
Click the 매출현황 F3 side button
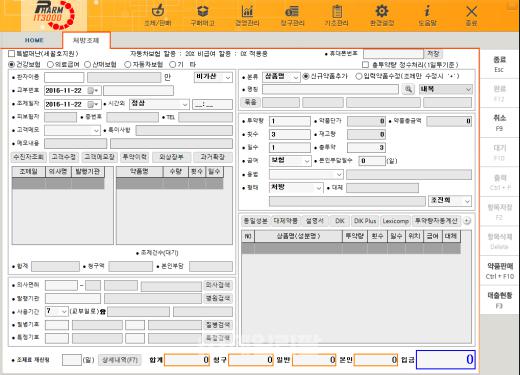click(x=499, y=300)
